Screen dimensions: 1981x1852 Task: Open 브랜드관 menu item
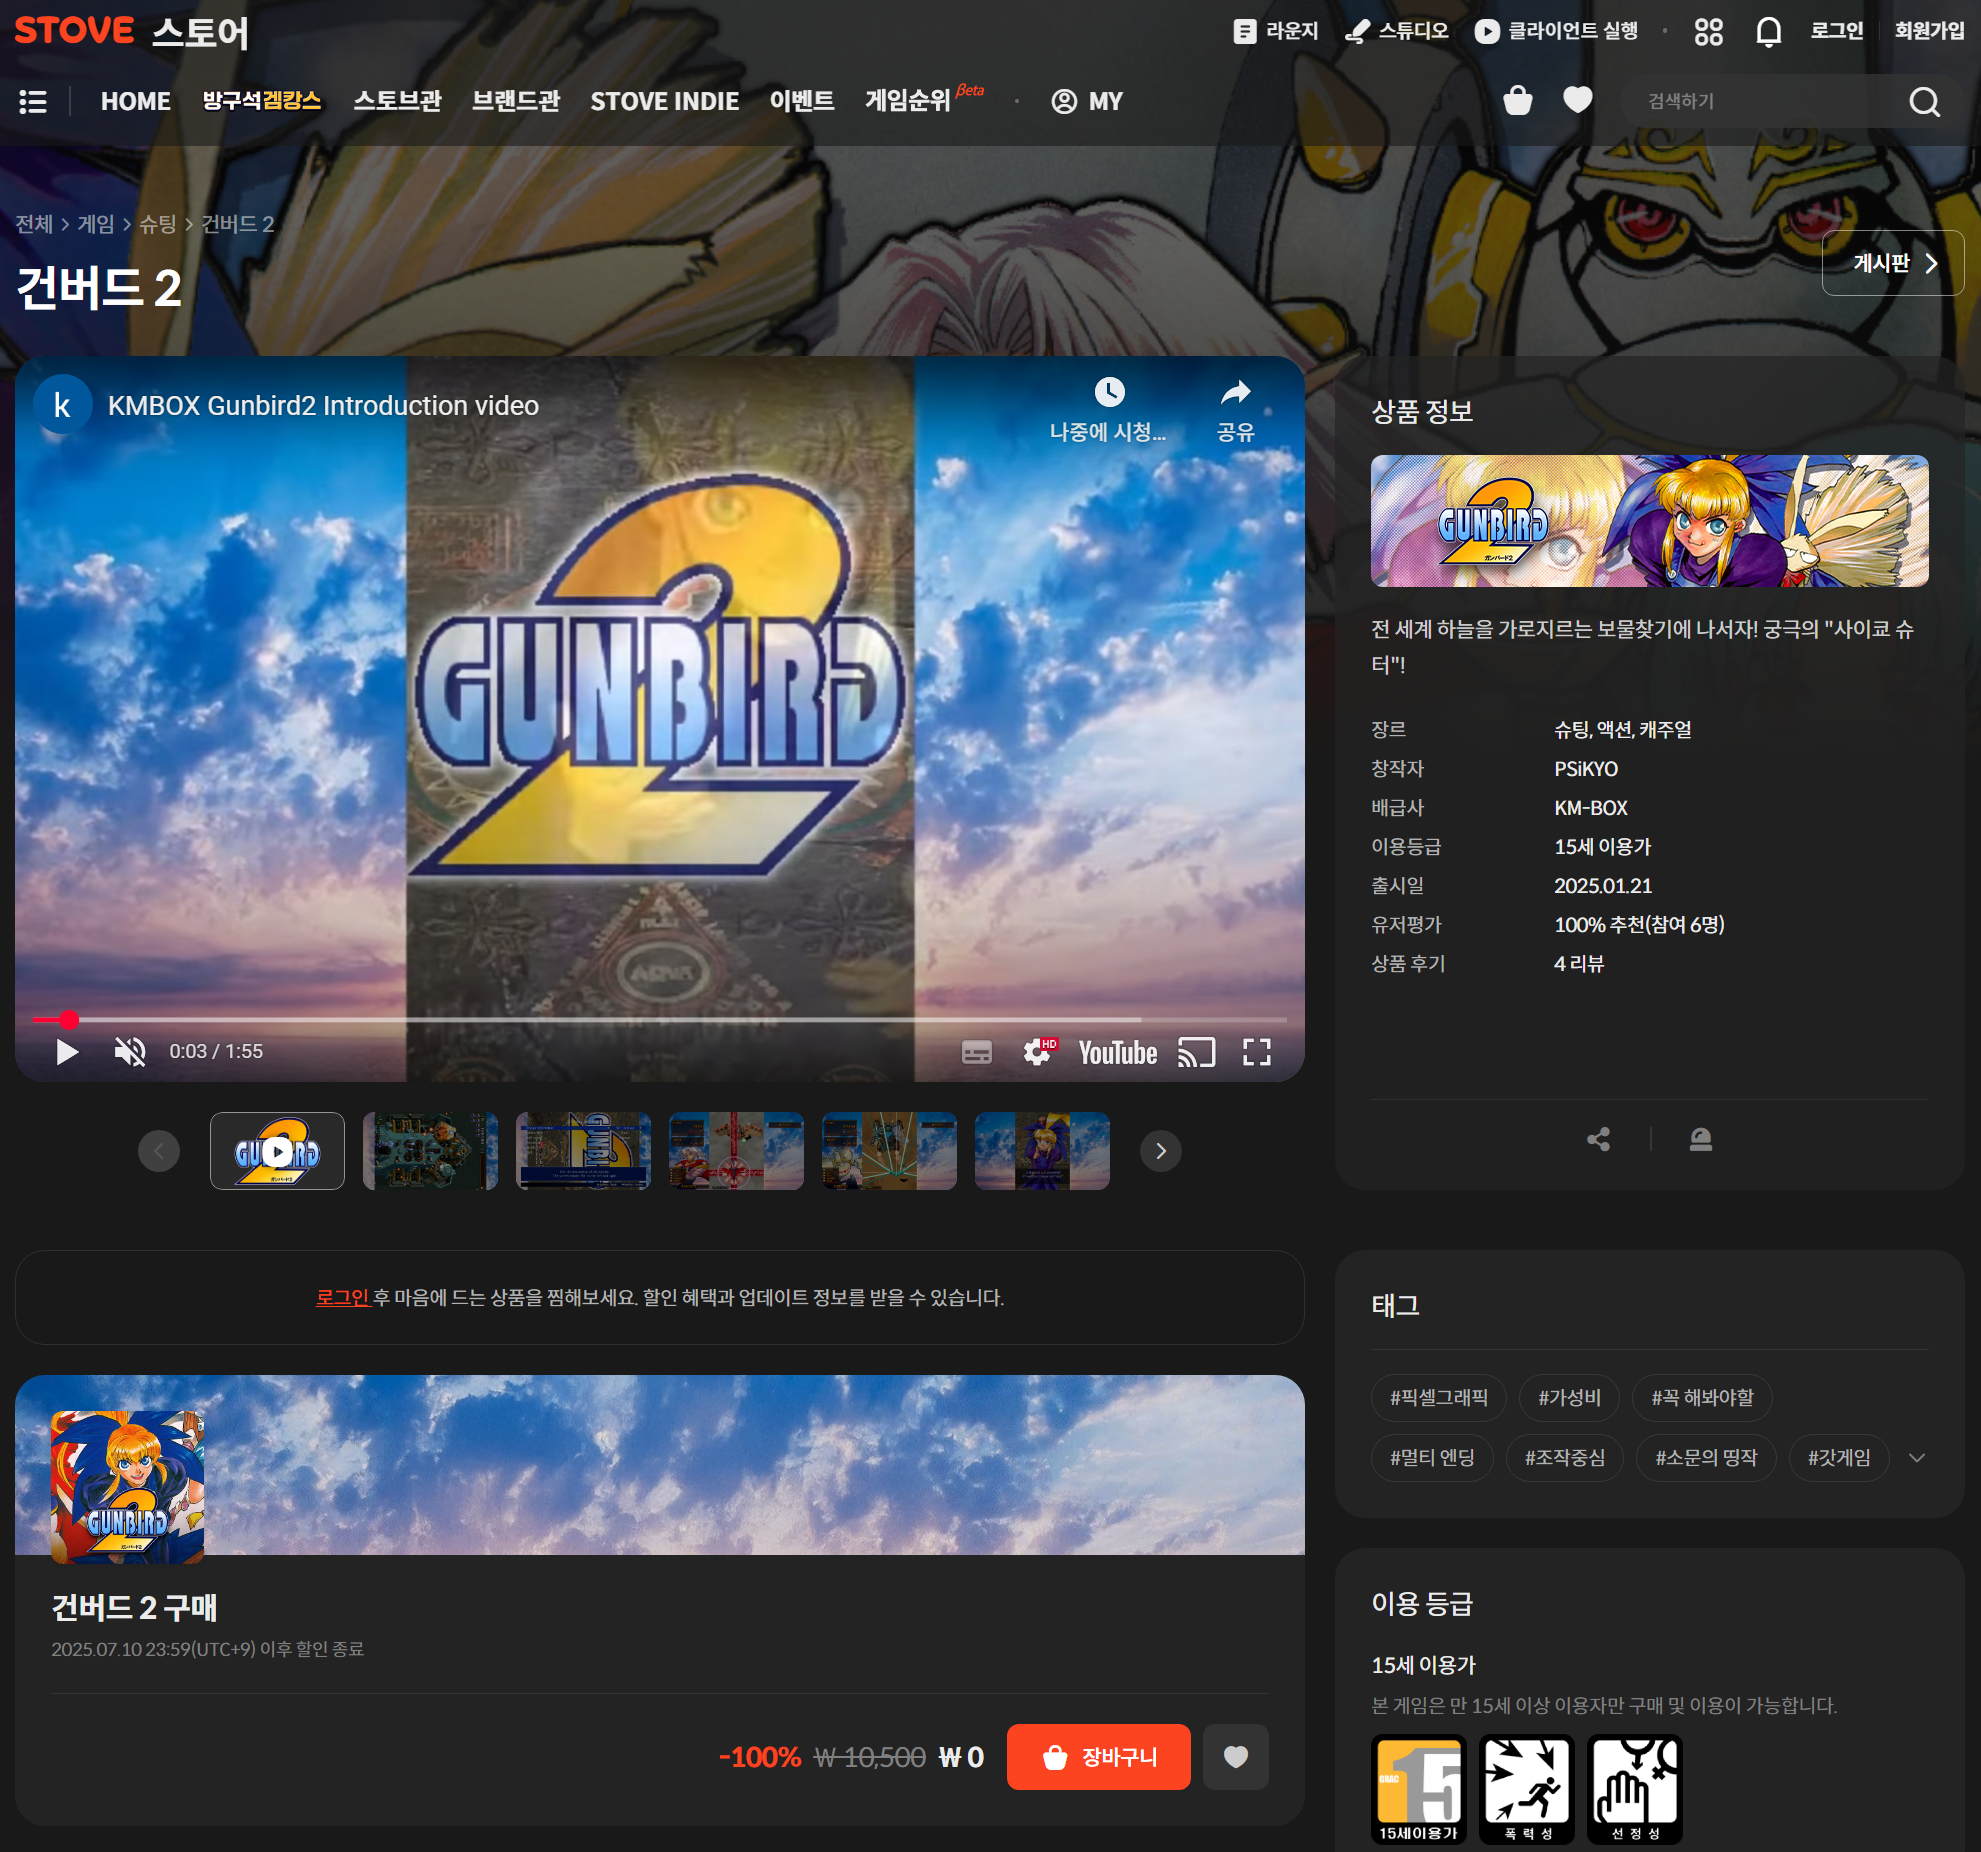(x=516, y=101)
